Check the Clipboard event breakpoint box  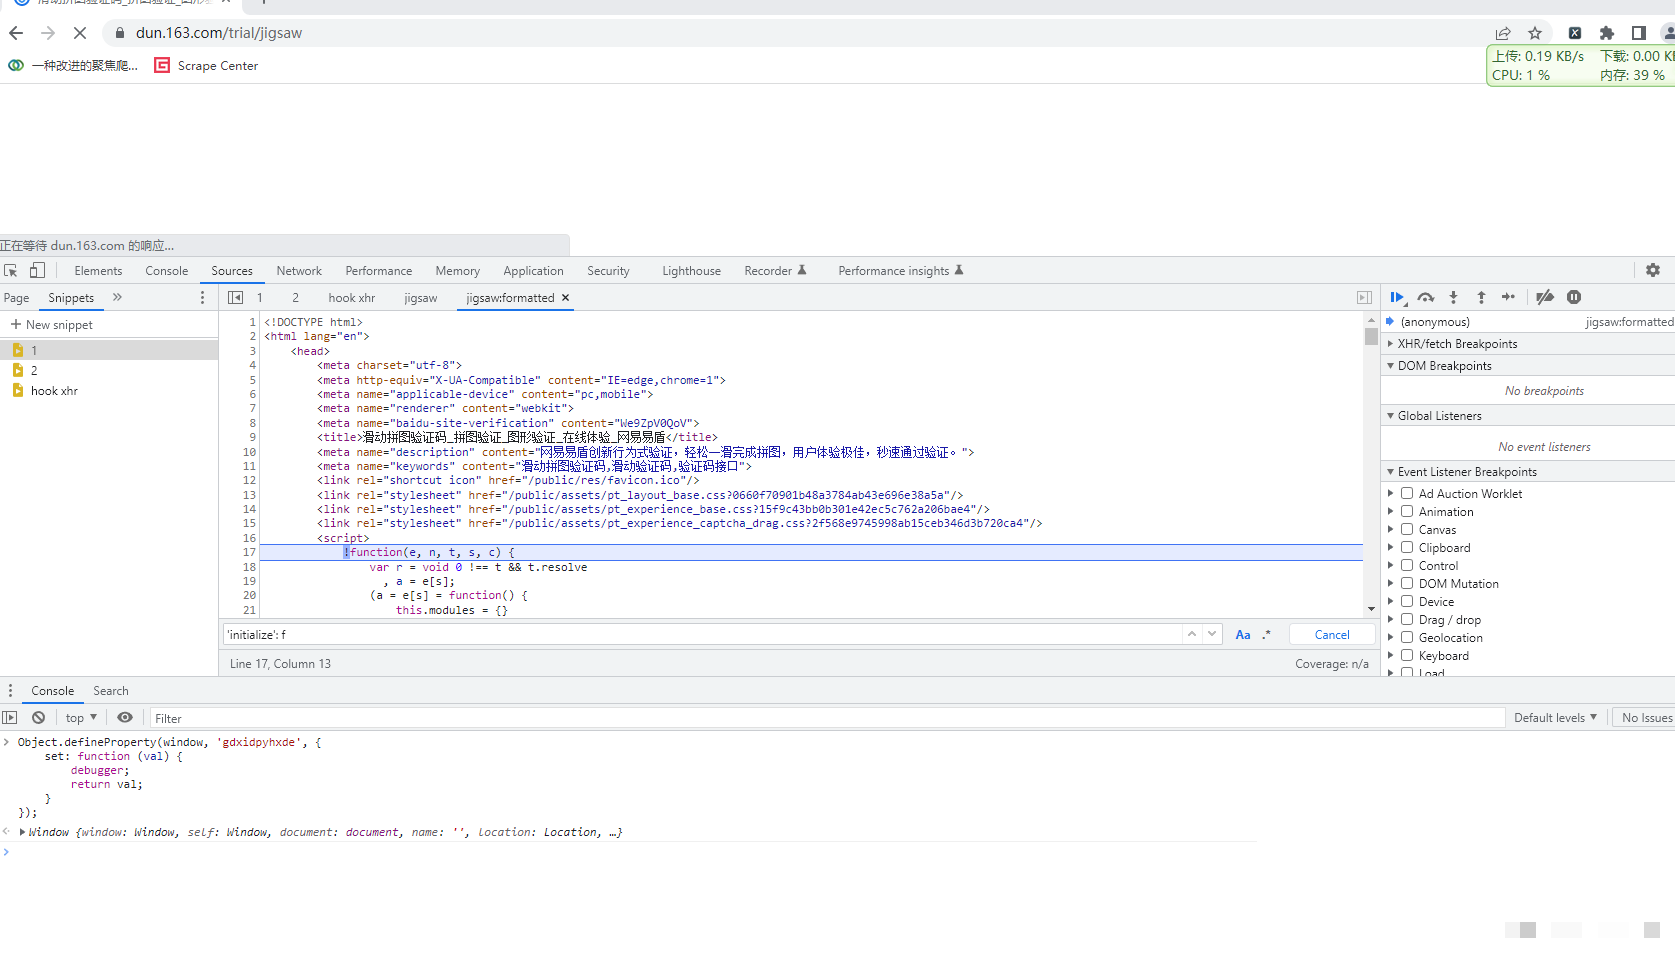1407,547
